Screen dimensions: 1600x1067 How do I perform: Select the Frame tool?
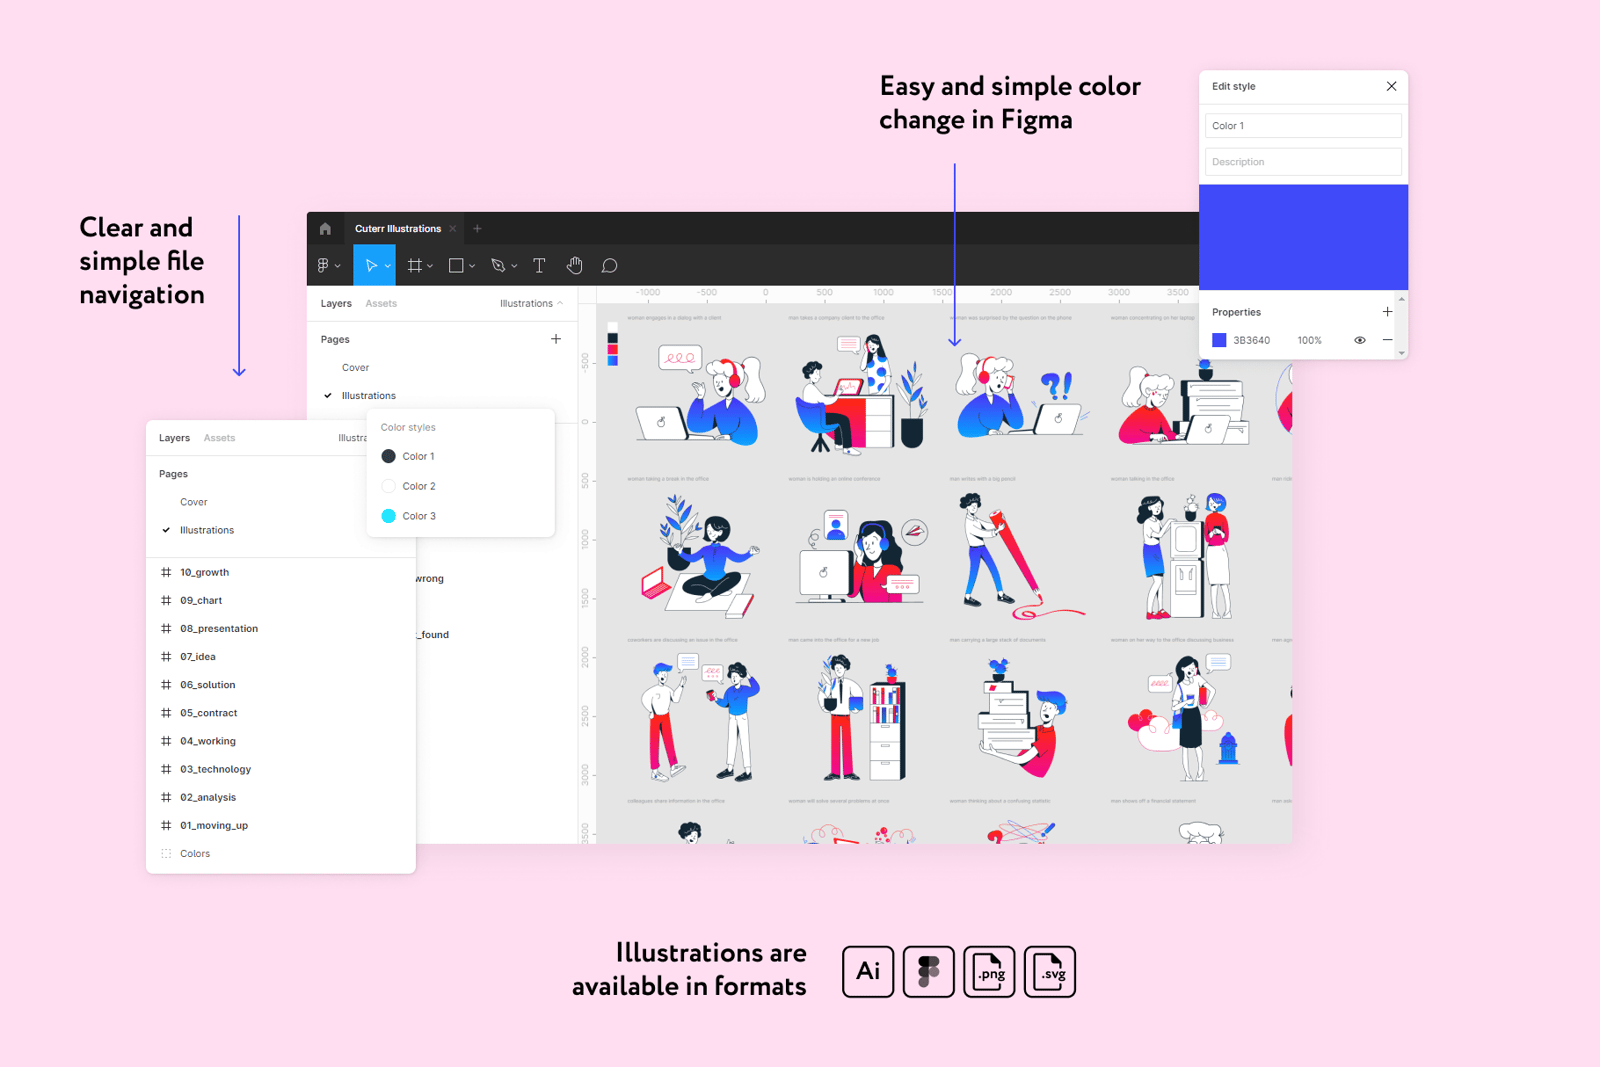(414, 266)
